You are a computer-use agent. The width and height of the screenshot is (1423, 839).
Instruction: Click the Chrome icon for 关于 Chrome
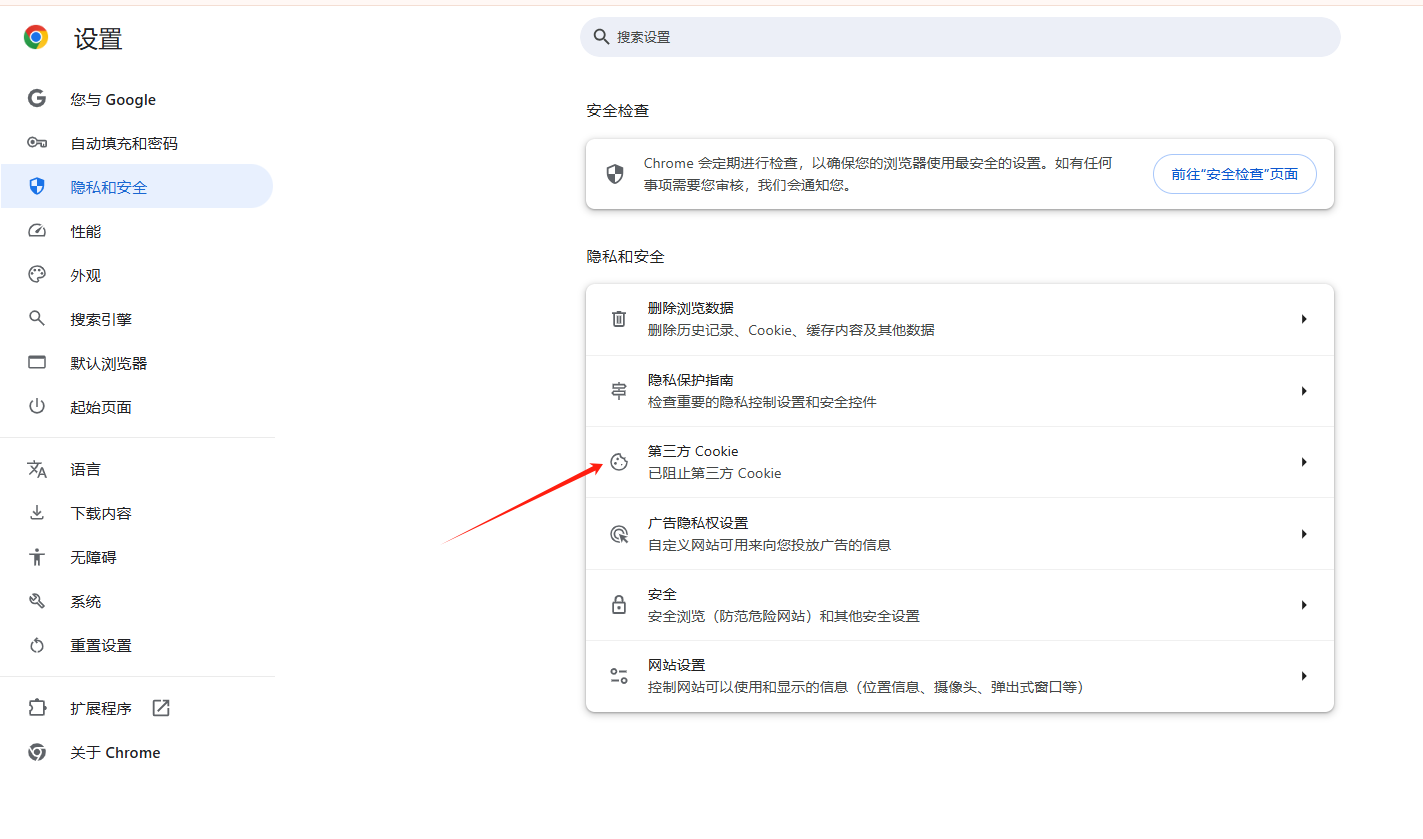coord(37,752)
